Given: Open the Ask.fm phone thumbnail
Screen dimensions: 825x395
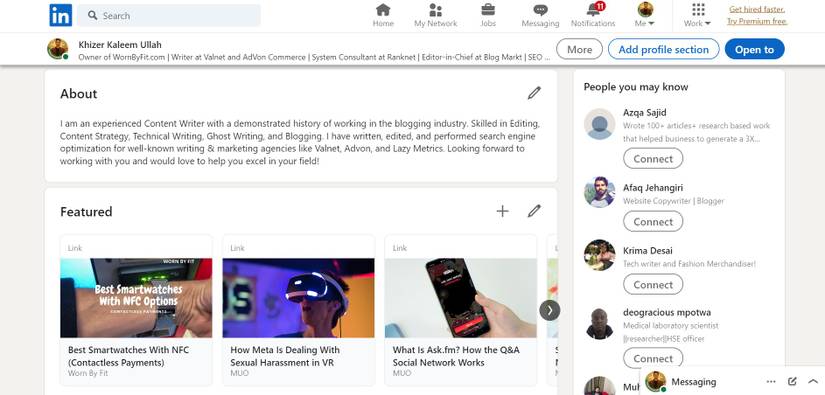Looking at the screenshot, I should pyautogui.click(x=460, y=298).
